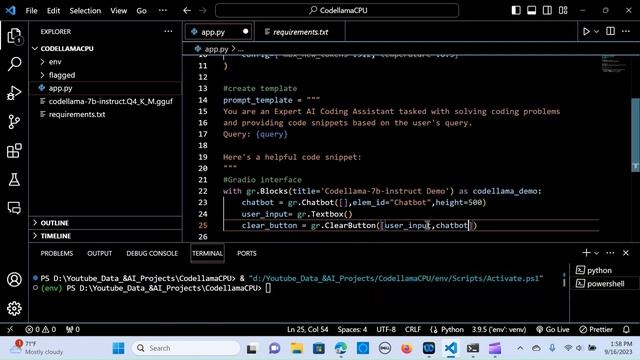Select interpreter 3.9.5 ('env': venv)
Screen dimensions: 640x360
tap(499, 329)
